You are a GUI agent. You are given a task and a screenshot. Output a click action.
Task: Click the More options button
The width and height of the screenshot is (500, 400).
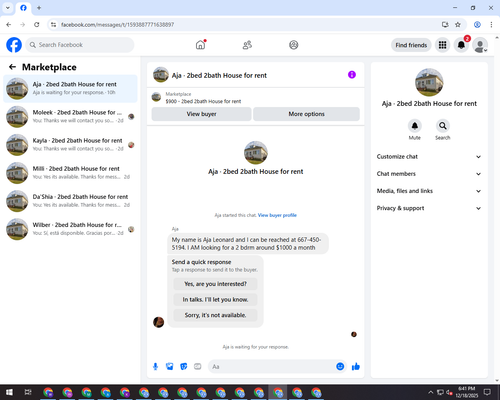(x=306, y=114)
